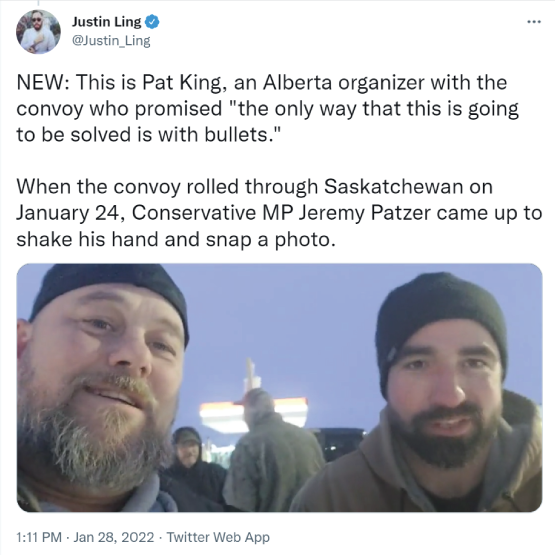Click the 1:11 PM timestamp
Viewport: 555px width, 555px height.
coord(39,537)
